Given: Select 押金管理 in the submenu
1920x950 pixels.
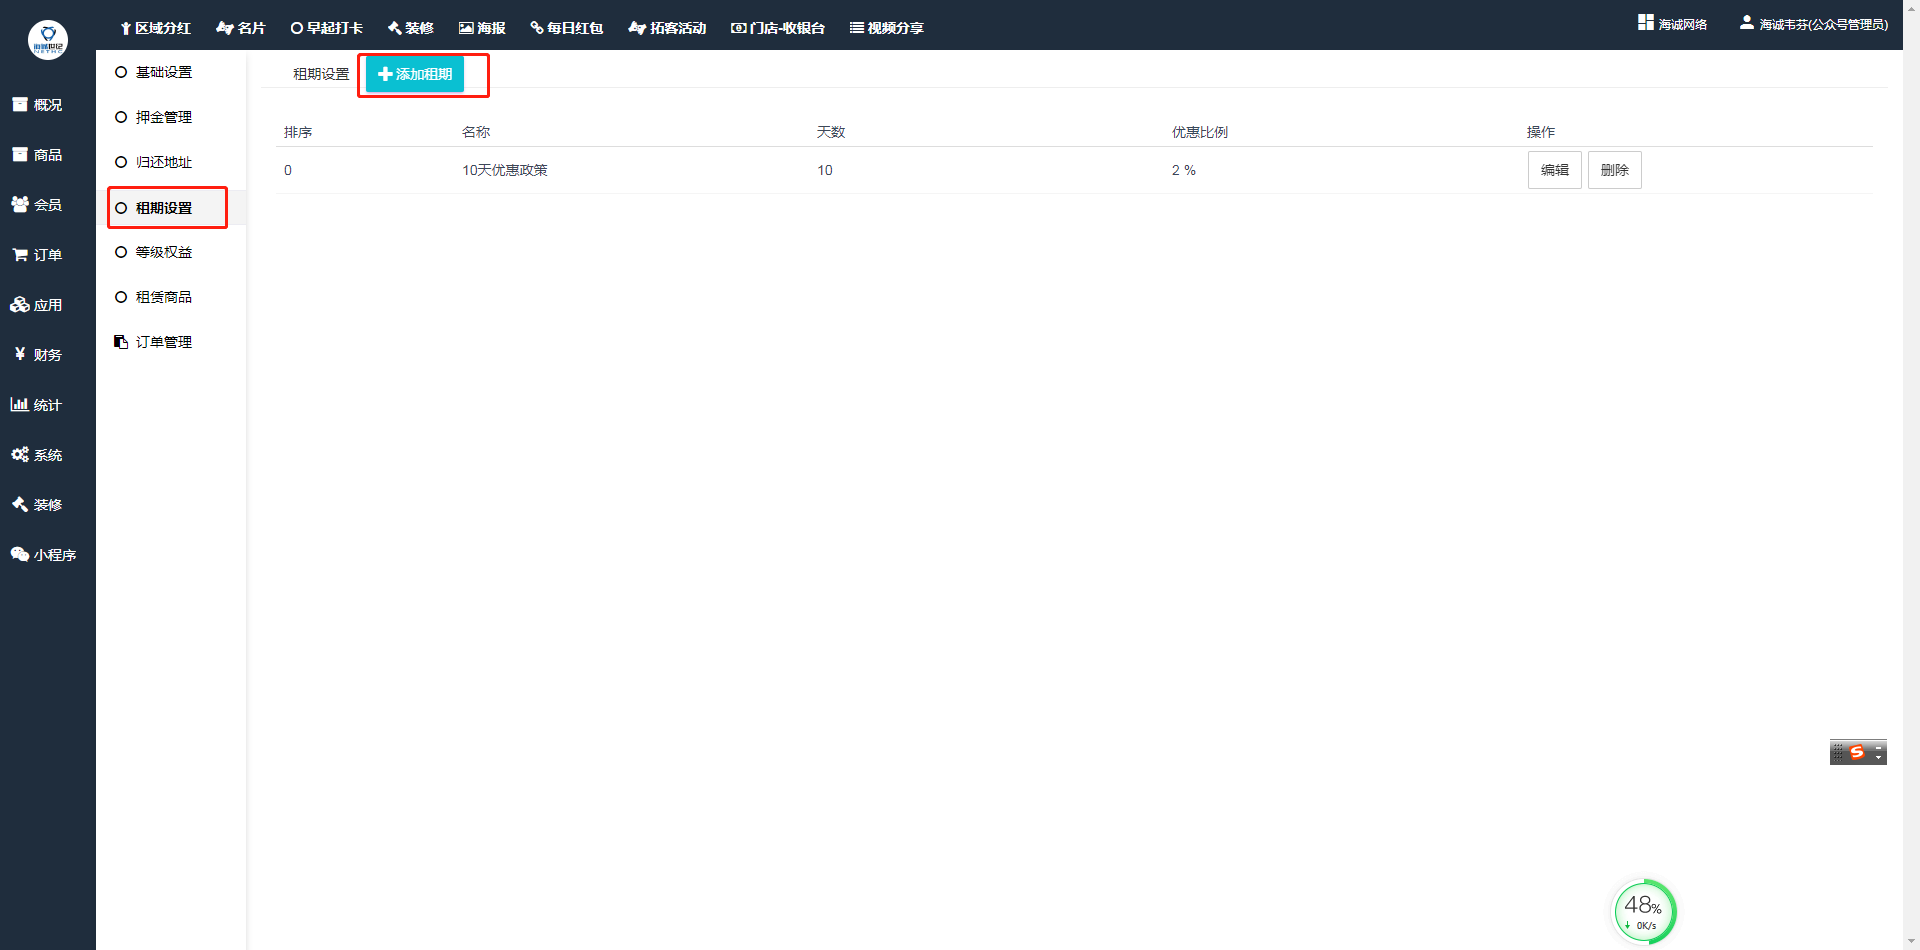Looking at the screenshot, I should point(164,117).
